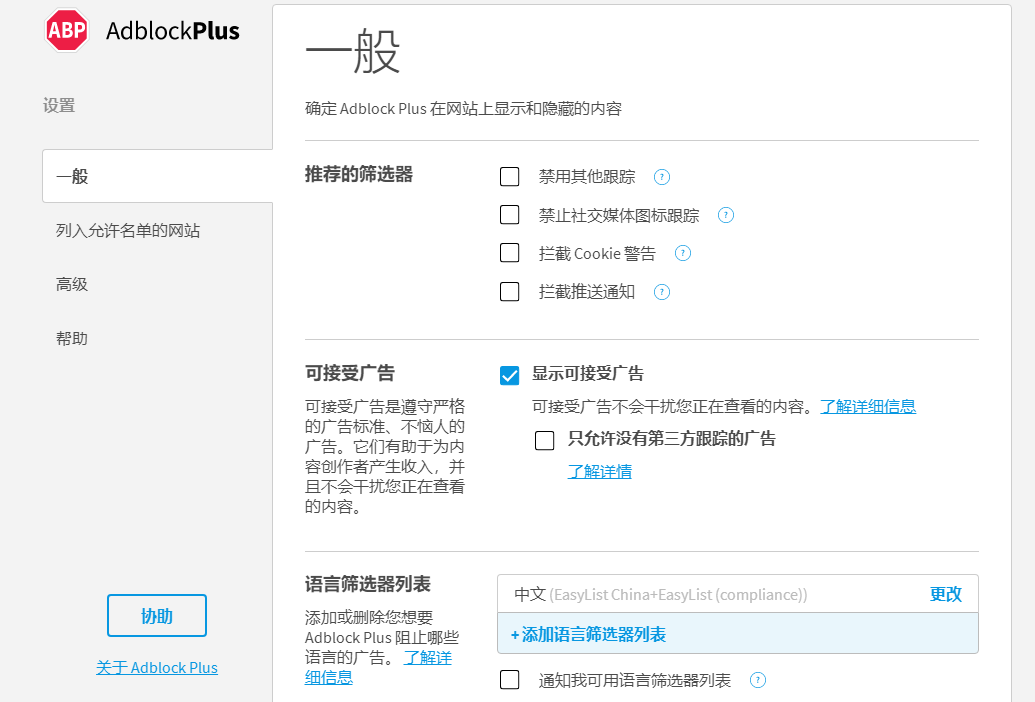
Task: Expand +添加语言筛选器列表
Action: click(x=588, y=634)
